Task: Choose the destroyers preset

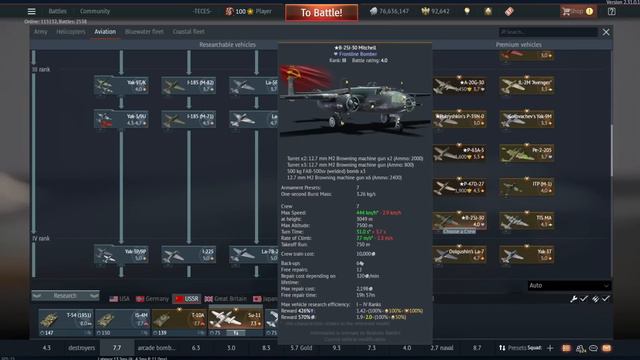Action: pos(82,348)
